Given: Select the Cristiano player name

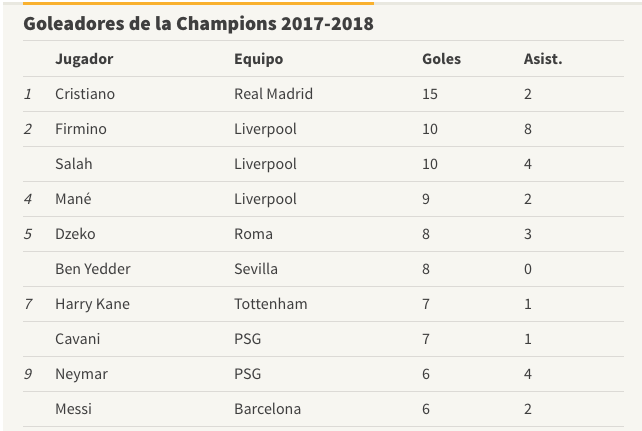Looking at the screenshot, I should [85, 94].
